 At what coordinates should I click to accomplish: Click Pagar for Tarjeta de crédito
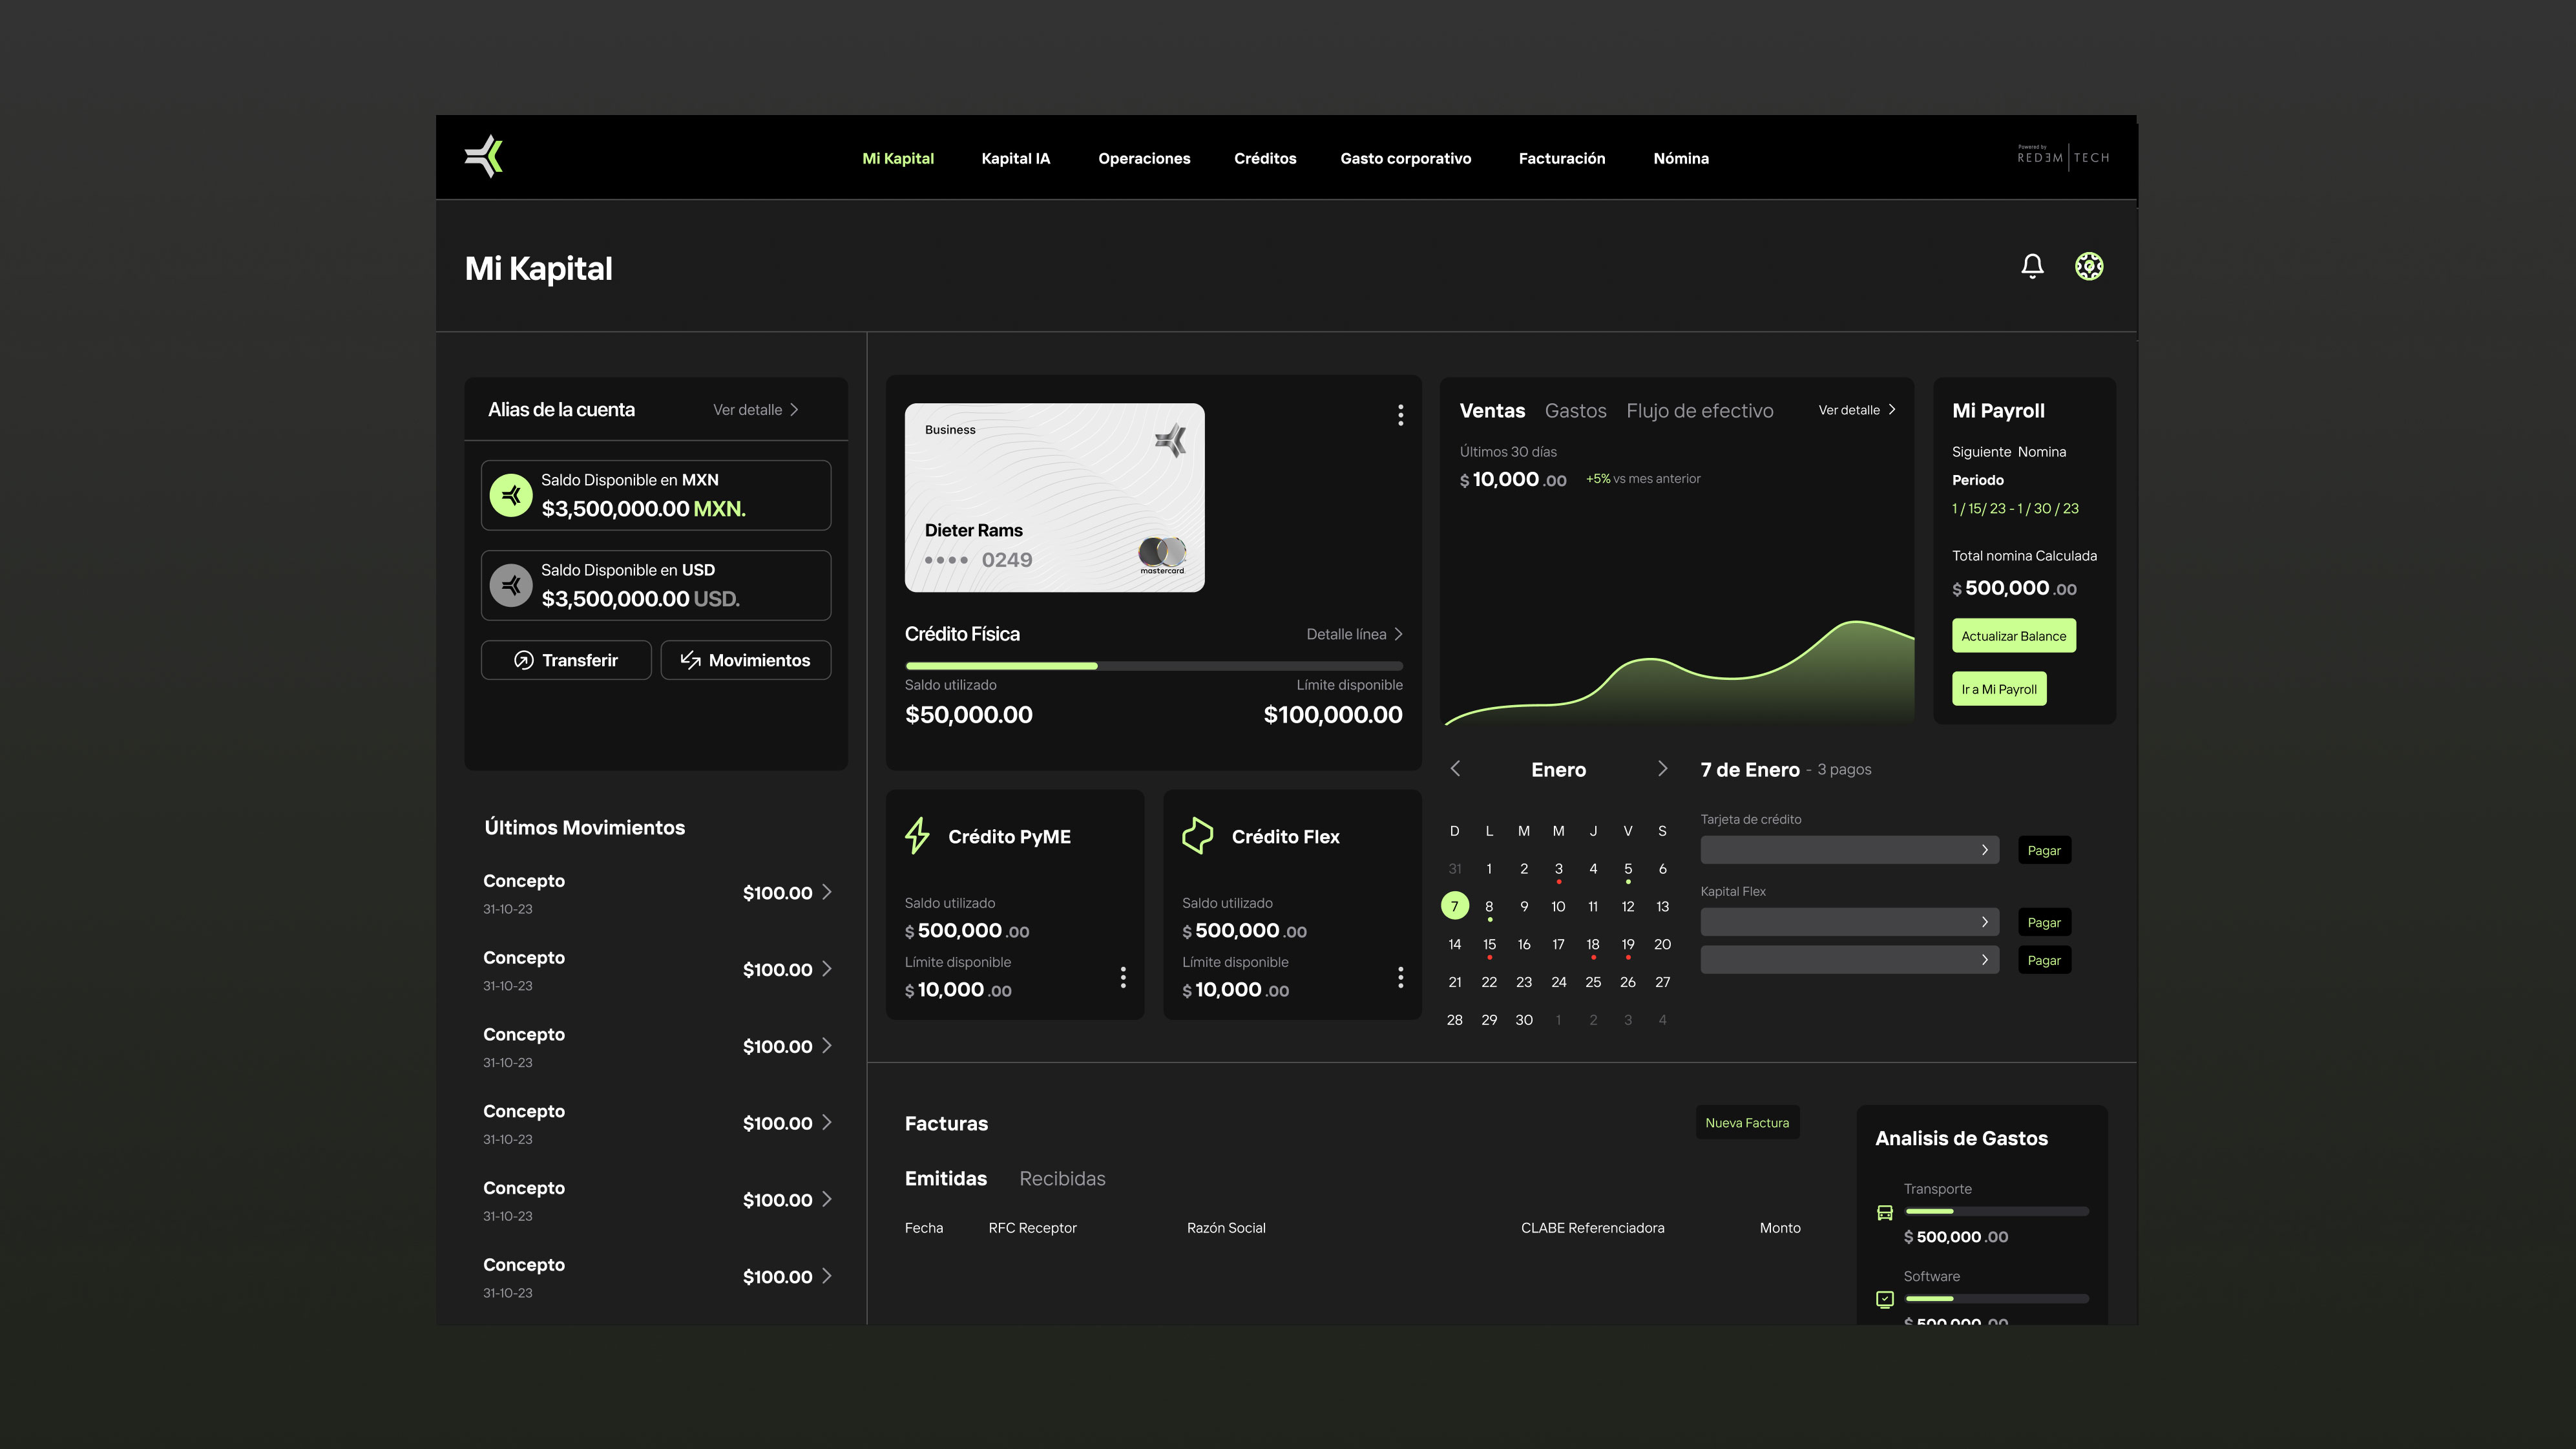(2044, 850)
